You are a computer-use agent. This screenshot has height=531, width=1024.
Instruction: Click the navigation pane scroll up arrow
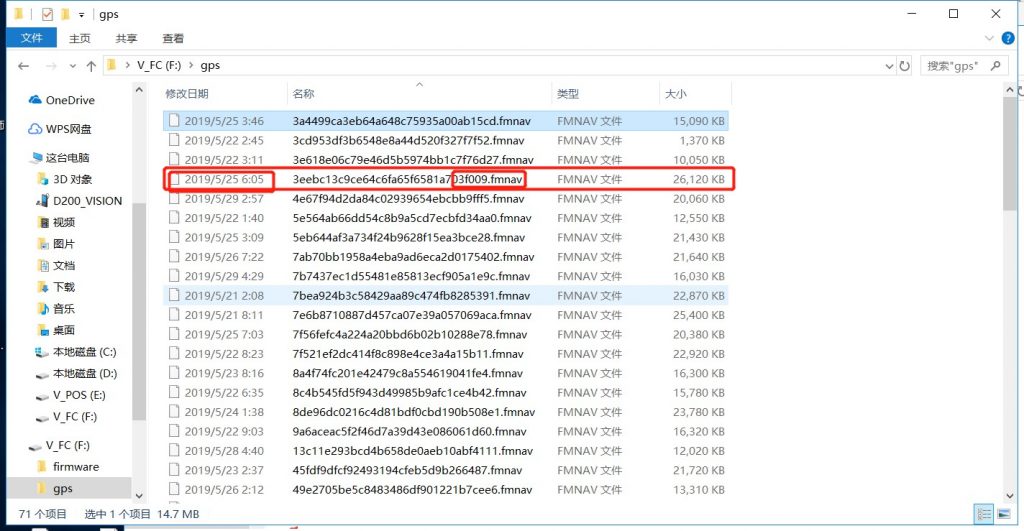click(138, 89)
